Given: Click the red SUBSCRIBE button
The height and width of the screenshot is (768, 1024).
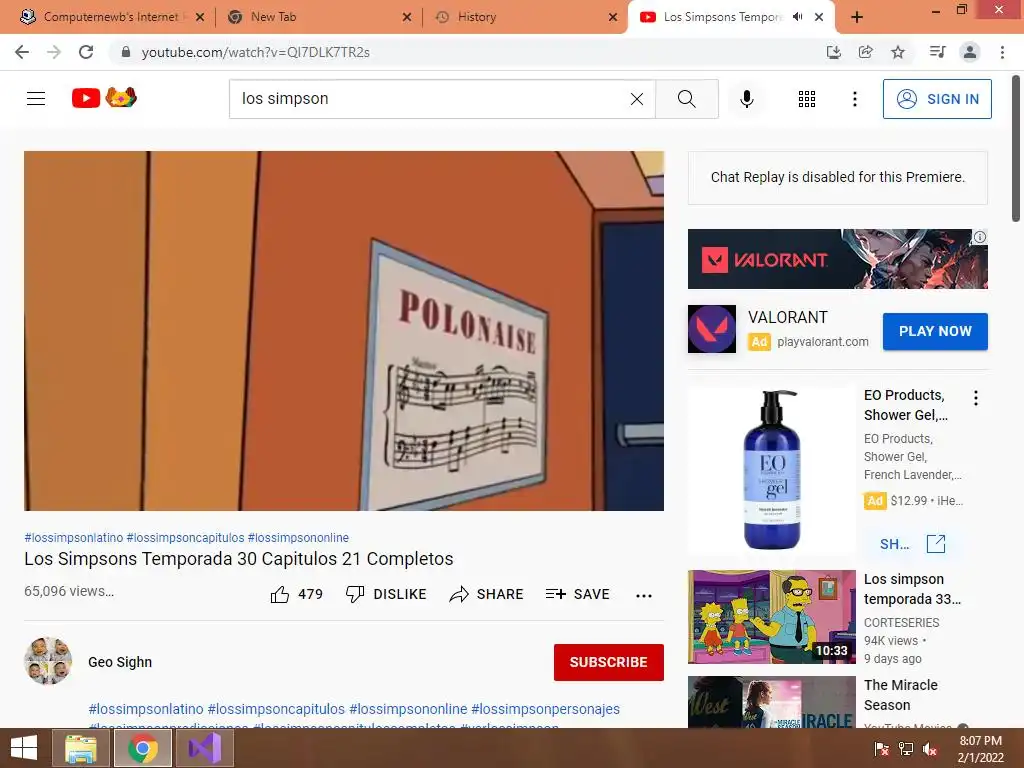Looking at the screenshot, I should (x=609, y=662).
